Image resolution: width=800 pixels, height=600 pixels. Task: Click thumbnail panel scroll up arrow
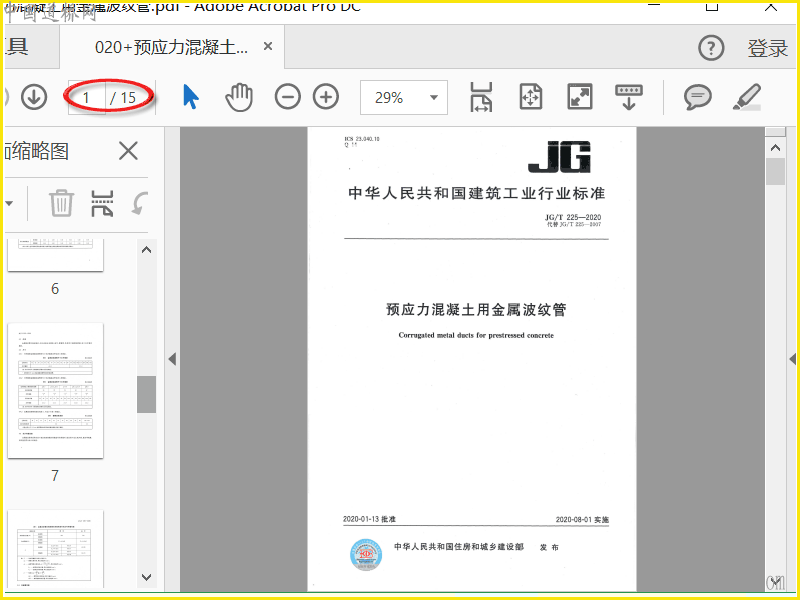coord(146,250)
